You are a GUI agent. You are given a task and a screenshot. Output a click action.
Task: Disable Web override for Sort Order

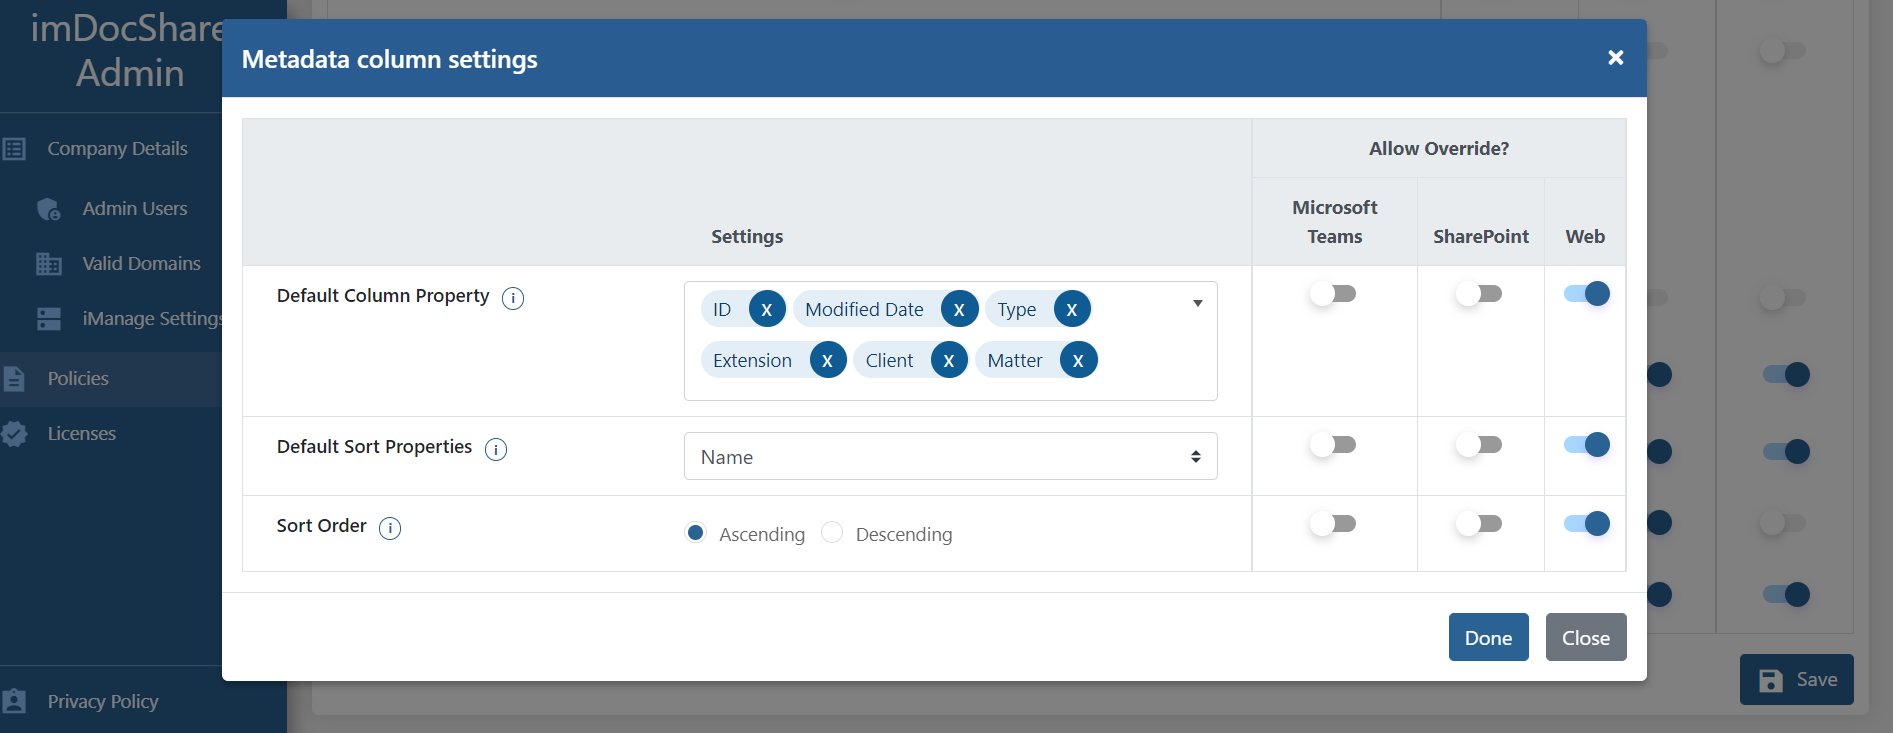[1587, 524]
